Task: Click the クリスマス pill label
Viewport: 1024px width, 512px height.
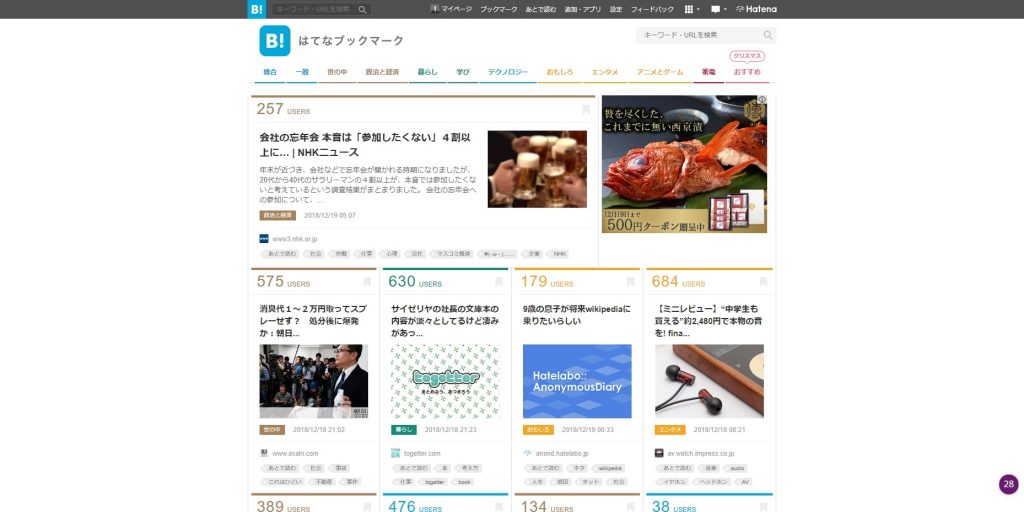Action: click(x=746, y=56)
